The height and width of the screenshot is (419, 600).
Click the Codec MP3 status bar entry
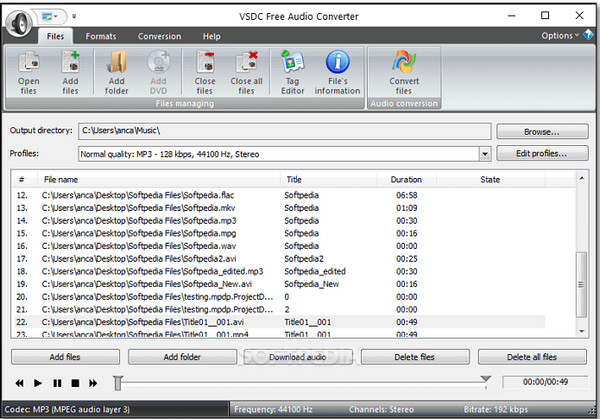[67, 409]
